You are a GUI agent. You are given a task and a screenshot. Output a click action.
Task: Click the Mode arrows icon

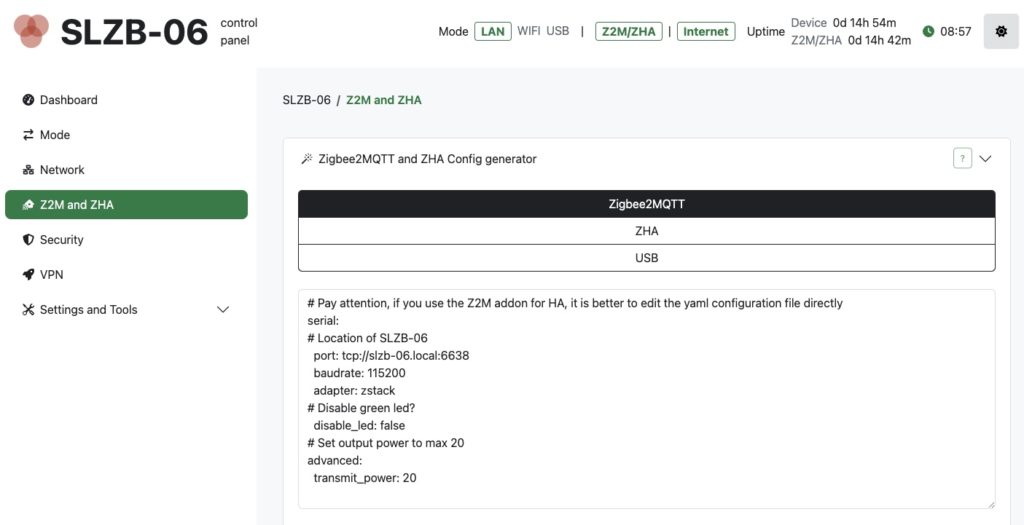click(x=28, y=135)
